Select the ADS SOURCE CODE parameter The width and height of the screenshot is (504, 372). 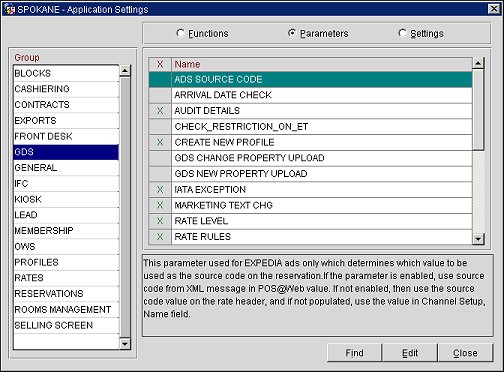pos(322,80)
